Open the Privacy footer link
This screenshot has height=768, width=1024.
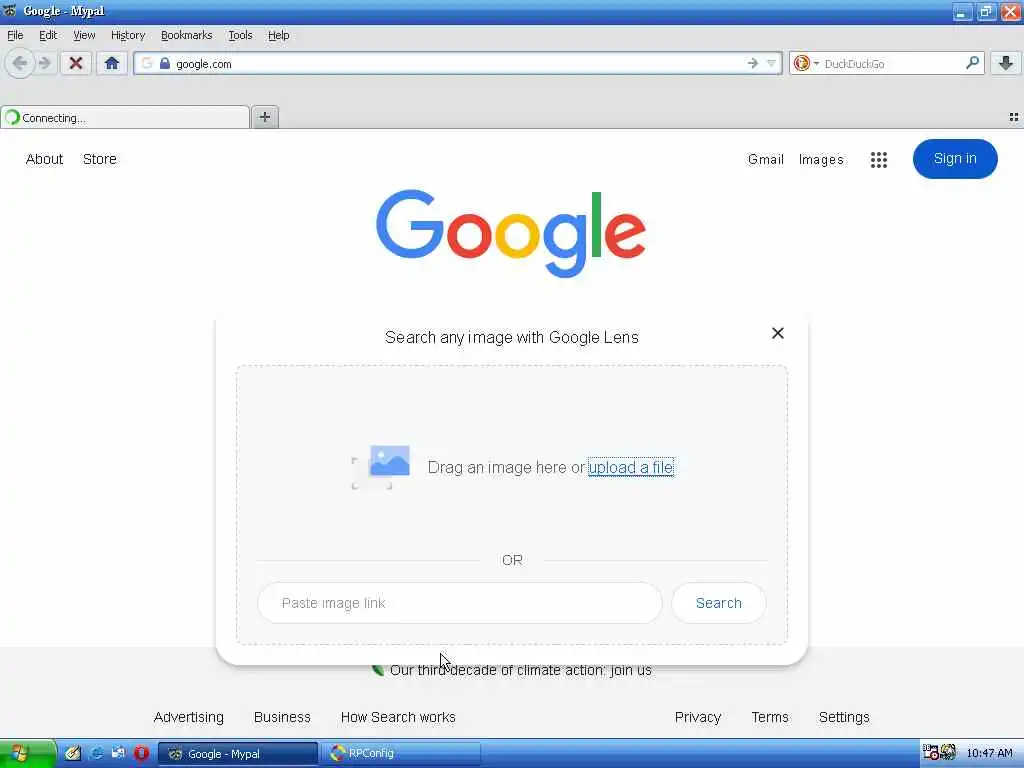pos(697,717)
